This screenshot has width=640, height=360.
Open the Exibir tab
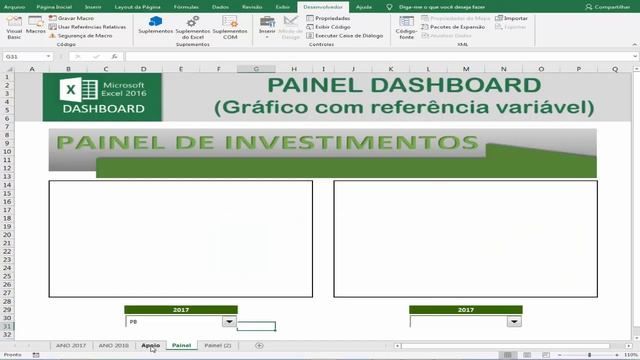[282, 7]
